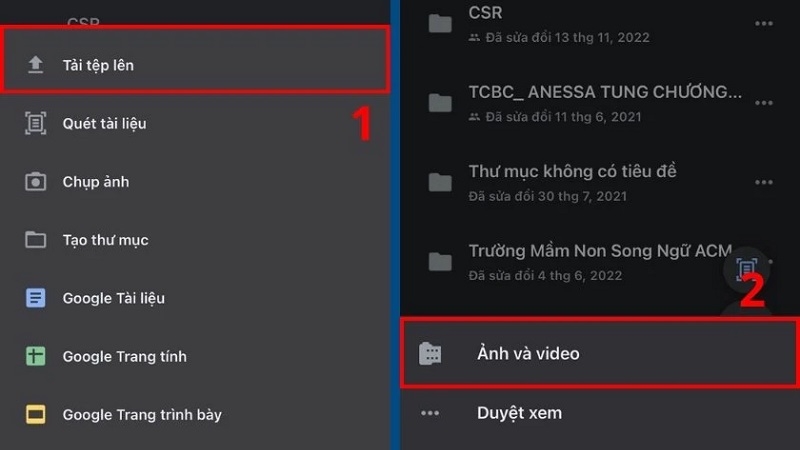Viewport: 800px width, 450px height.
Task: Choose Ảnh và video option
Action: tap(599, 353)
